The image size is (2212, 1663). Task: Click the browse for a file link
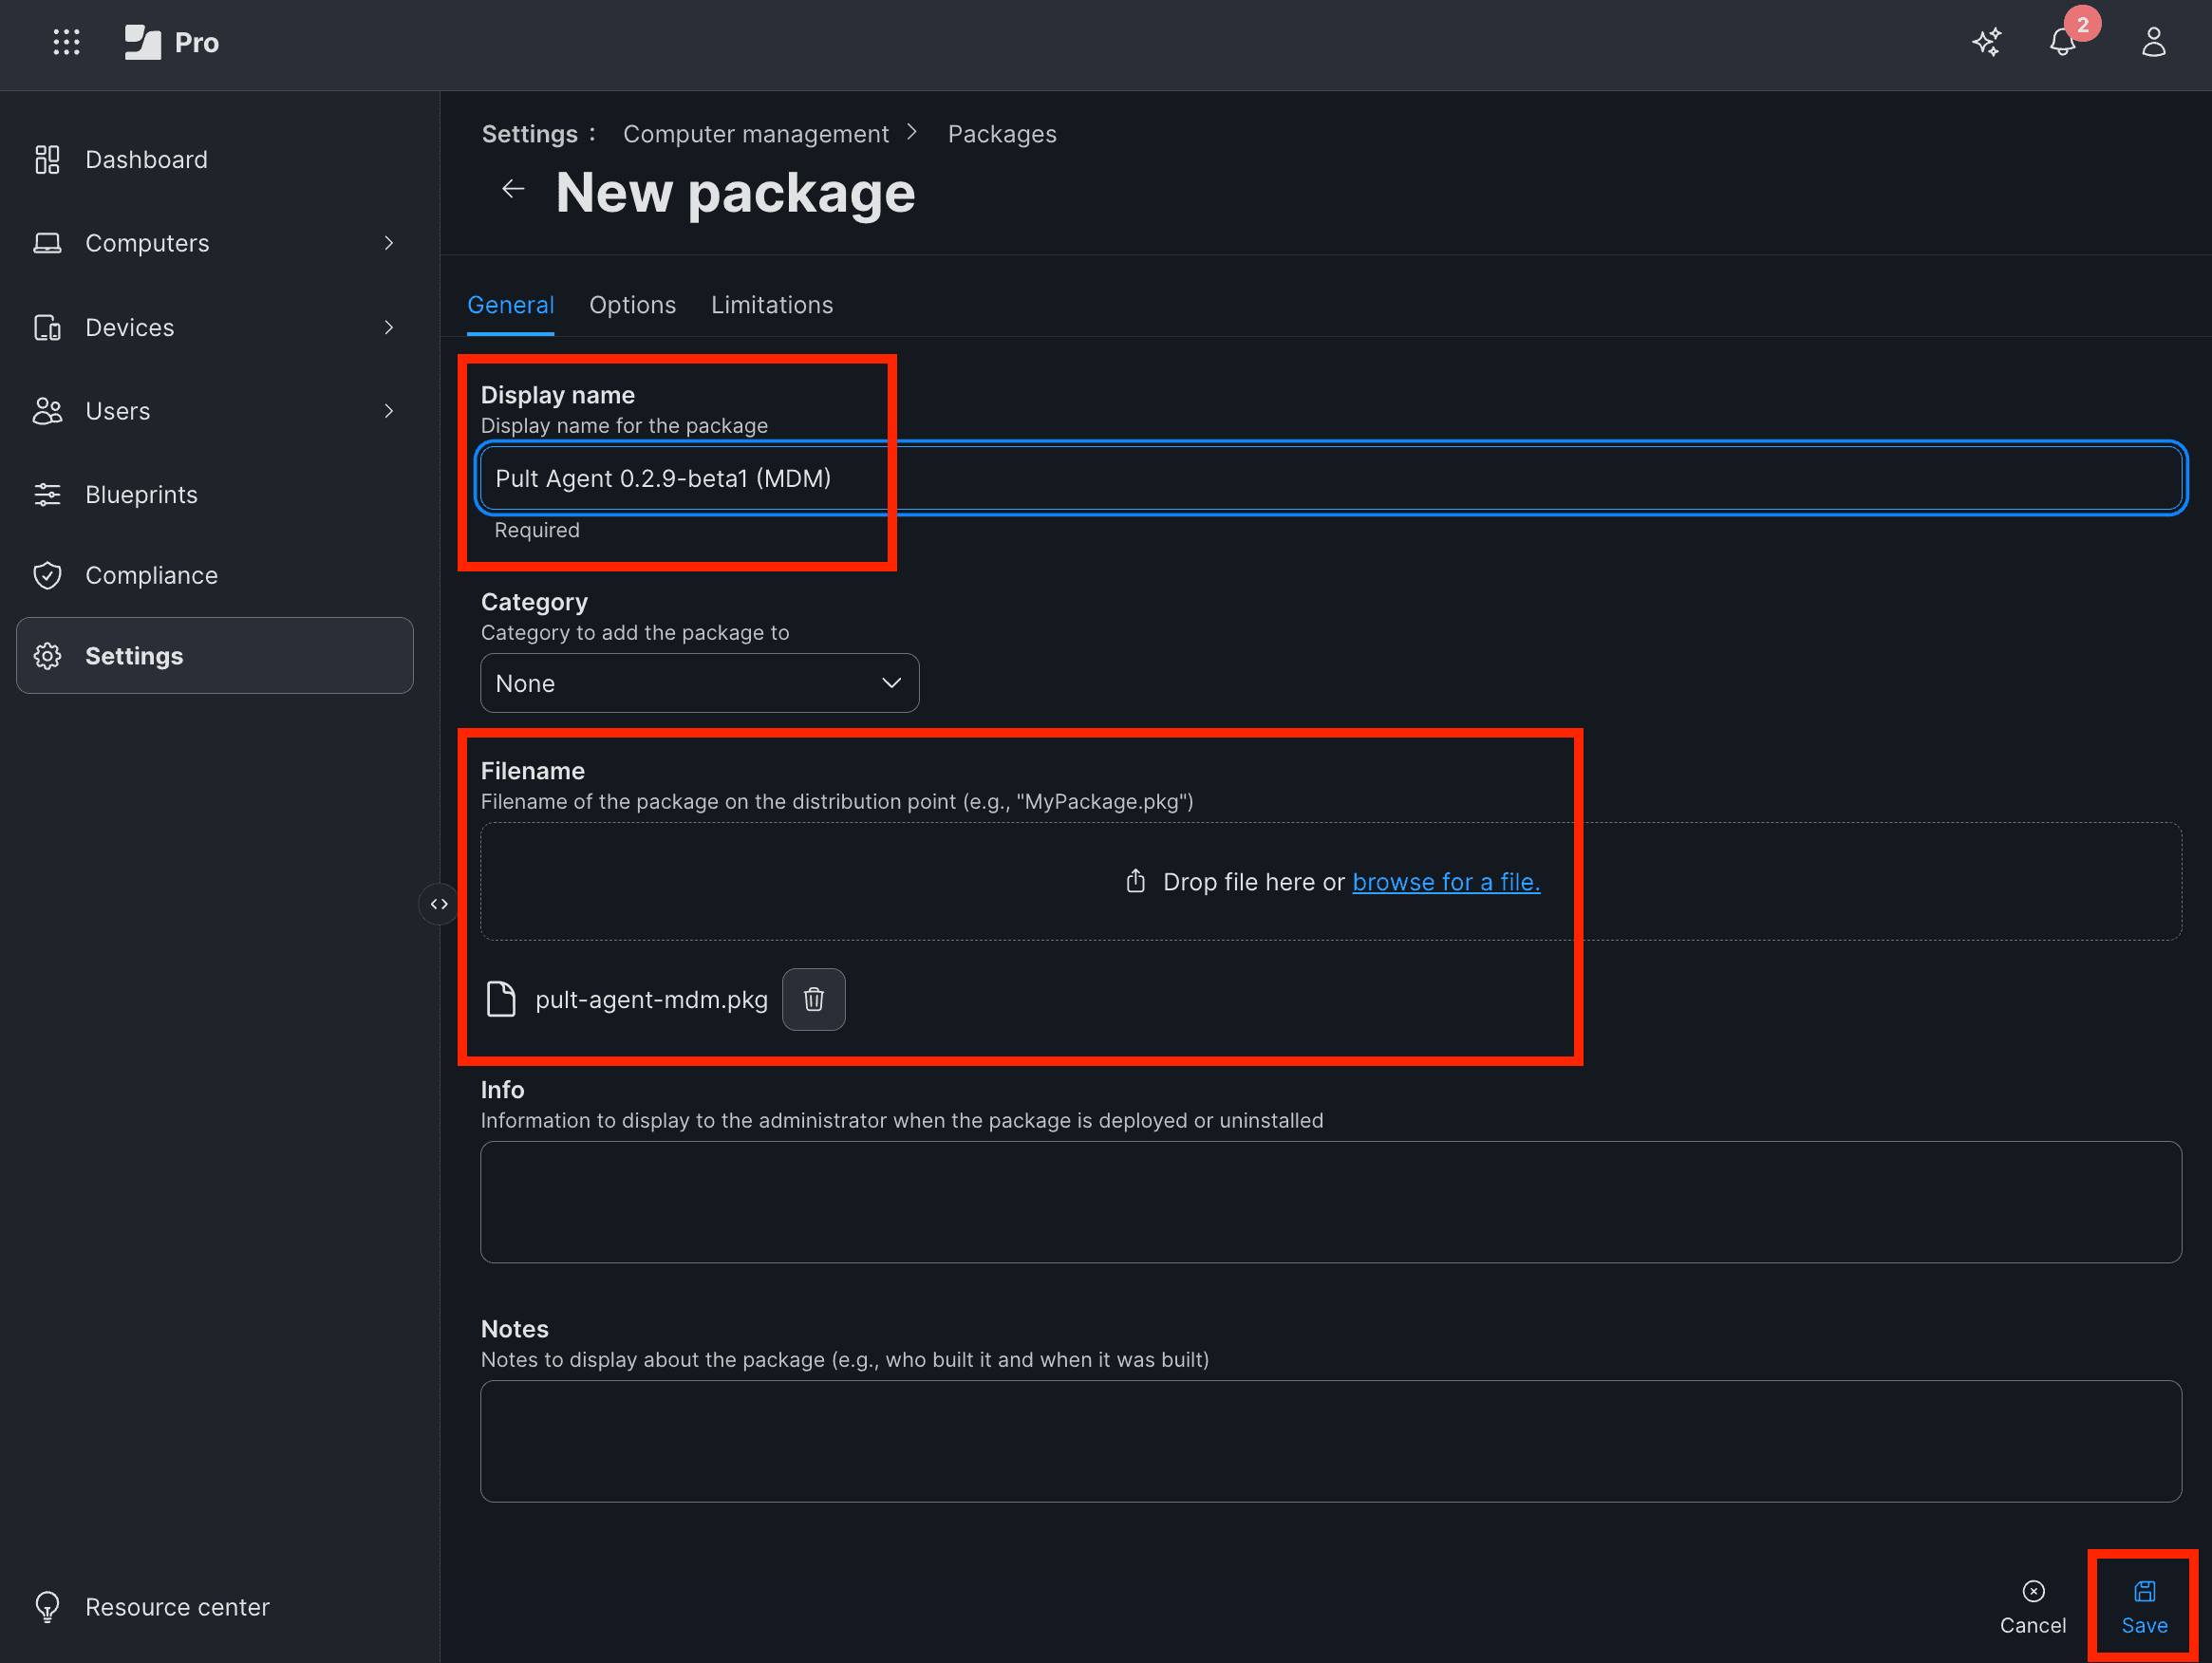coord(1446,882)
